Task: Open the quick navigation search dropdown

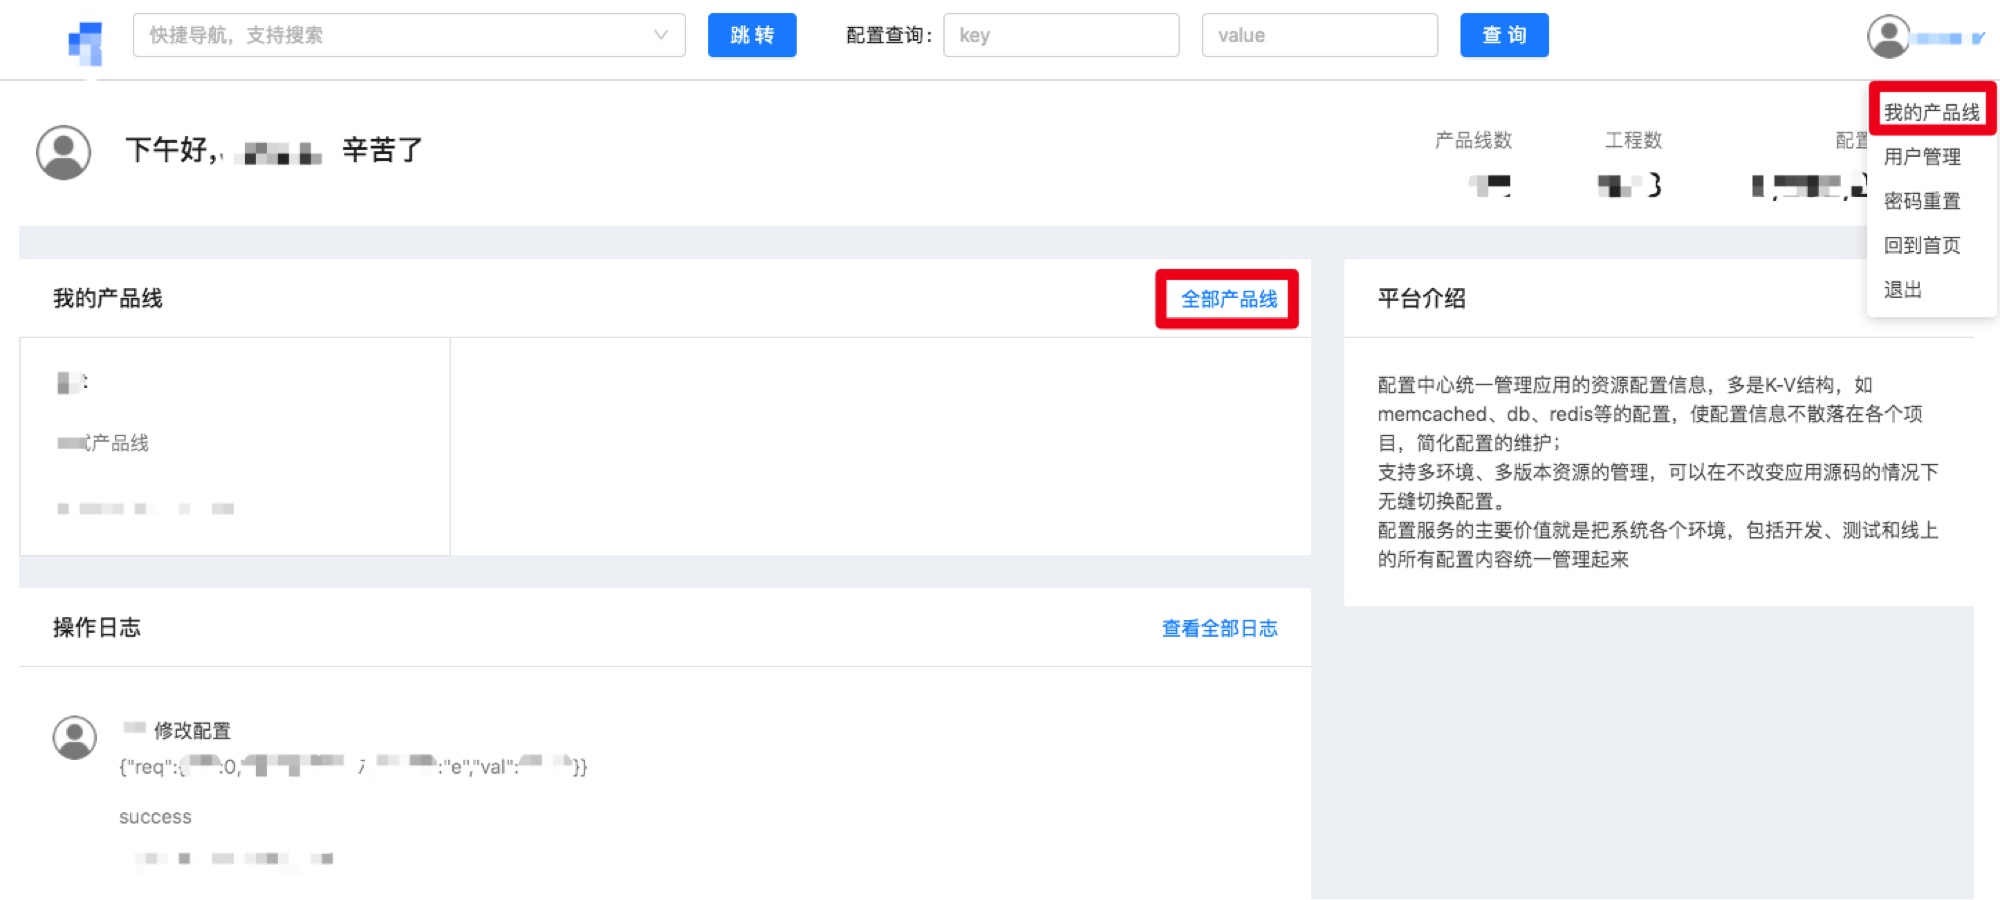Action: click(x=409, y=35)
